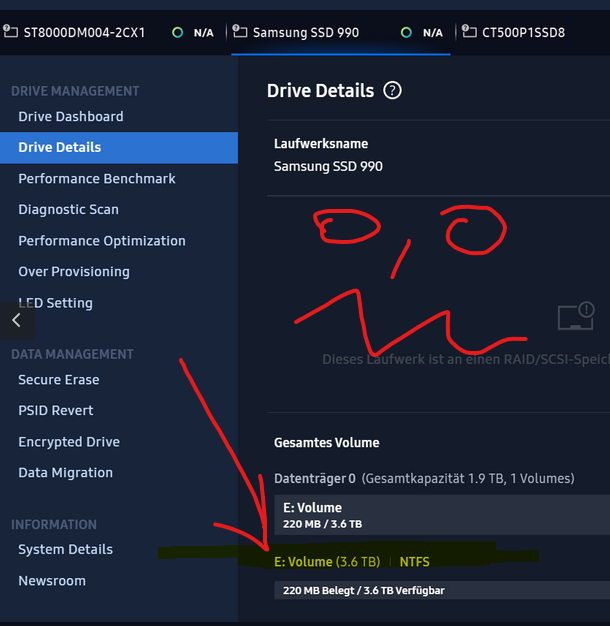The image size is (610, 626).
Task: Click the drive icon beside ST8000DM004-2CX1
Action: click(10, 32)
